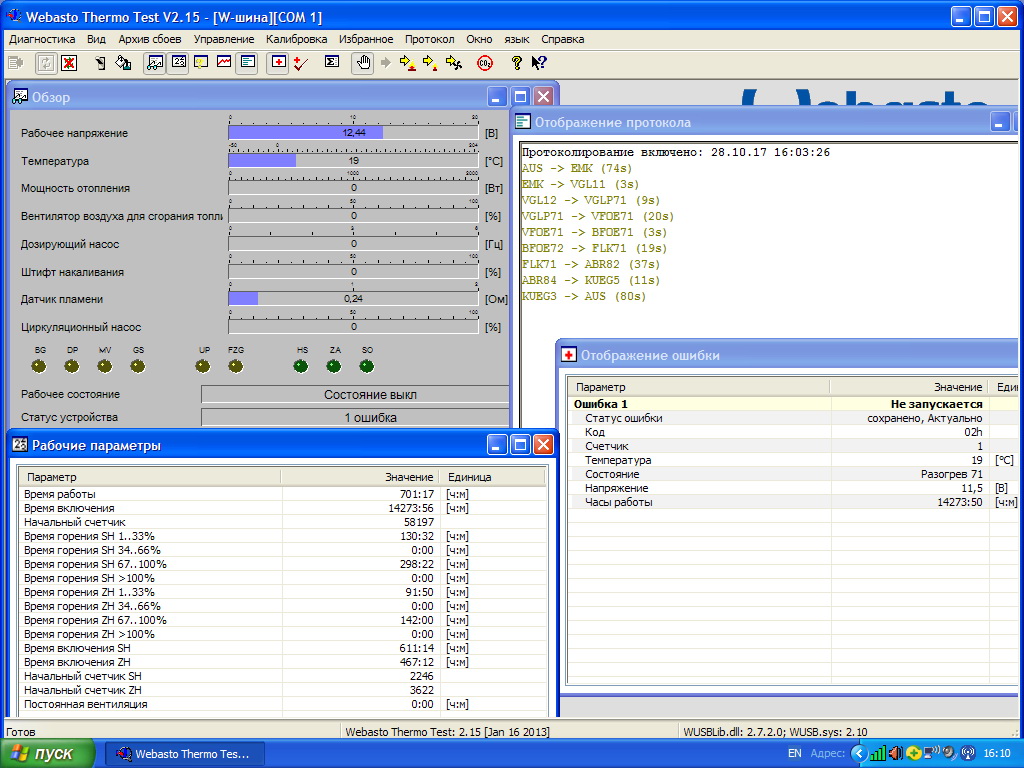Click the Значение column header in Рабочие параметры

tap(360, 477)
